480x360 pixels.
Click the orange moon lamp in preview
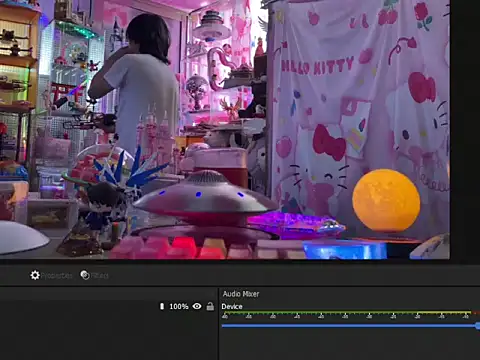pyautogui.click(x=386, y=200)
